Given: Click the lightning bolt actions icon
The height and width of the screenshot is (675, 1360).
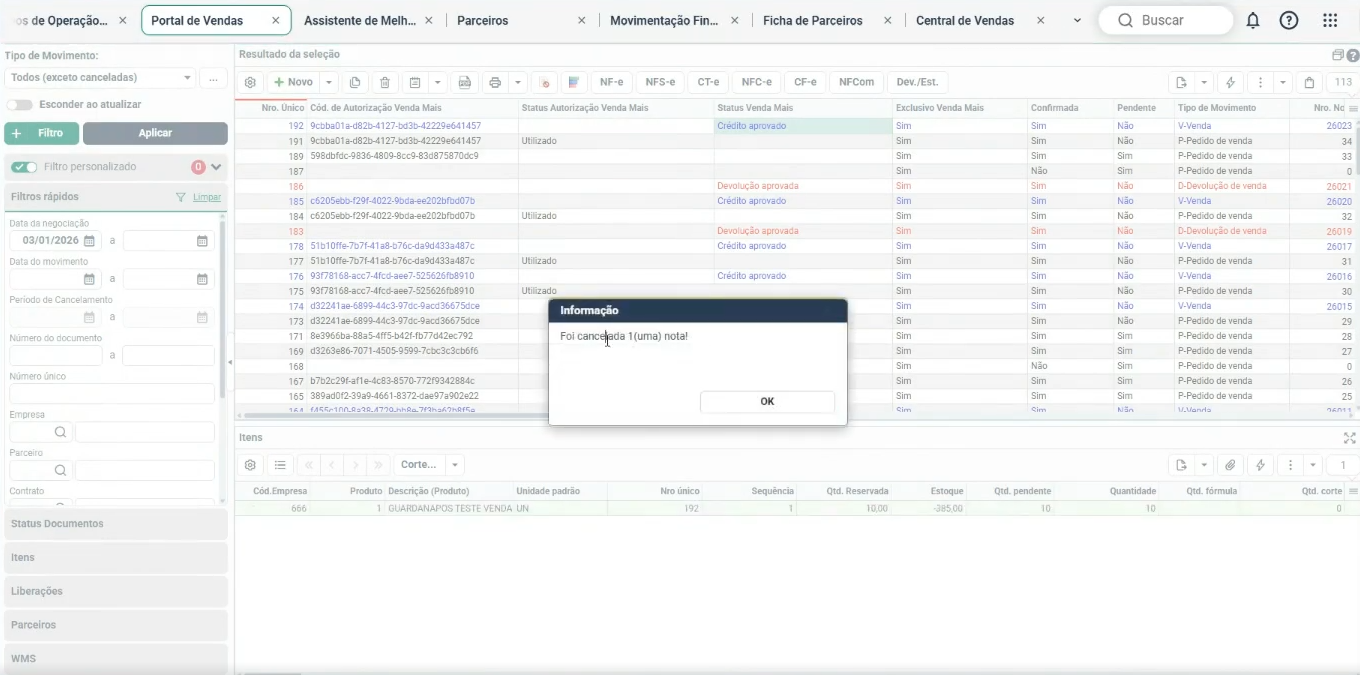Looking at the screenshot, I should 1231,82.
